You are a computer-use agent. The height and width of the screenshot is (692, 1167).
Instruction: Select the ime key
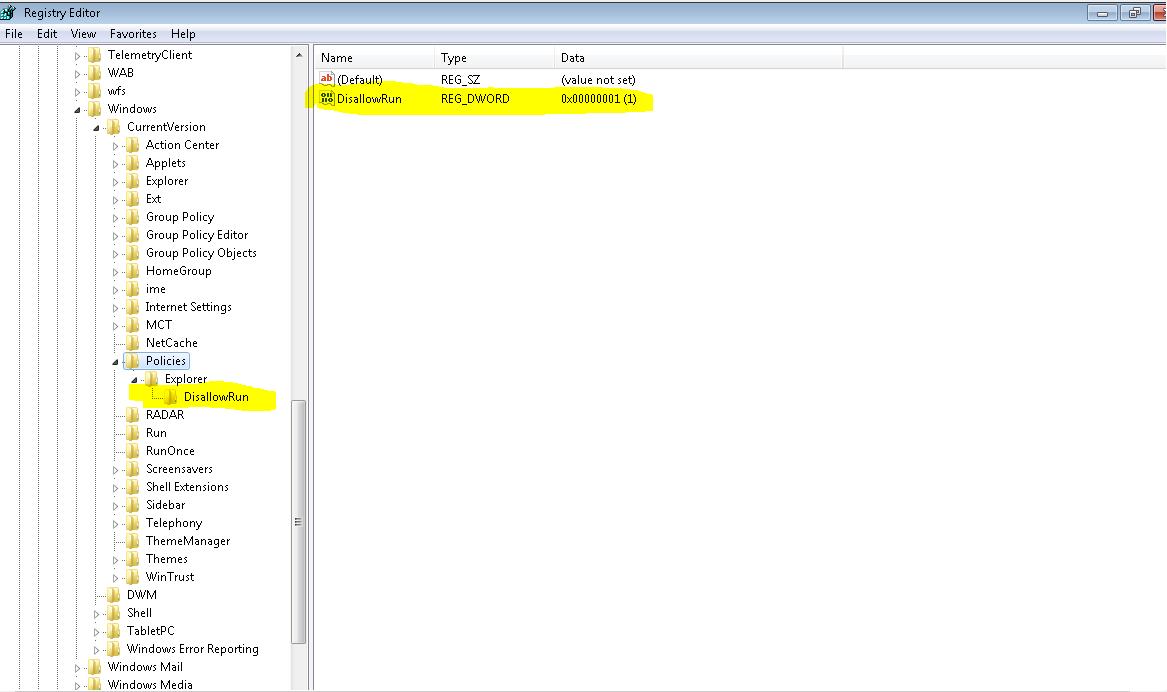(x=156, y=289)
